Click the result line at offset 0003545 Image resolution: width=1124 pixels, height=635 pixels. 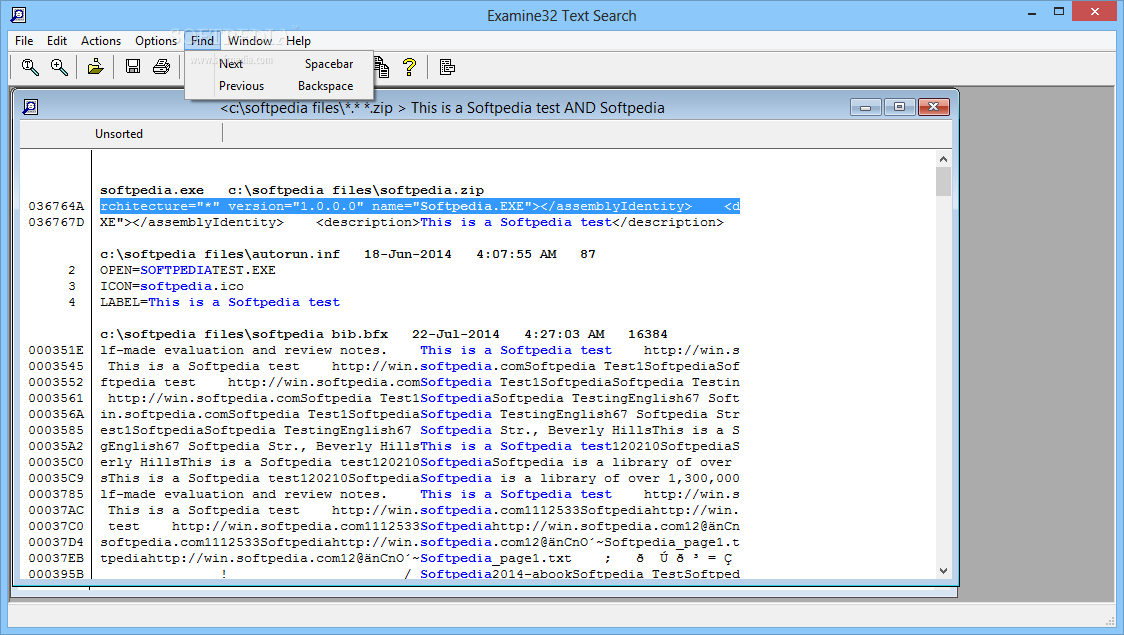pos(419,366)
